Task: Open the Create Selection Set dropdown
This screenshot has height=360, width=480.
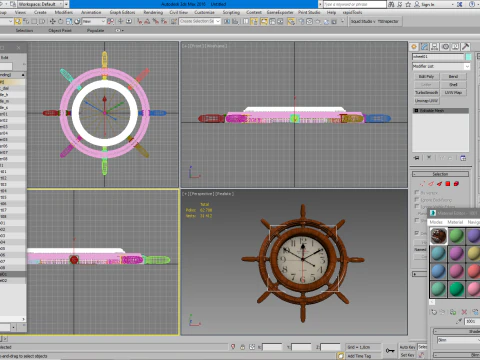Action: [x=200, y=21]
